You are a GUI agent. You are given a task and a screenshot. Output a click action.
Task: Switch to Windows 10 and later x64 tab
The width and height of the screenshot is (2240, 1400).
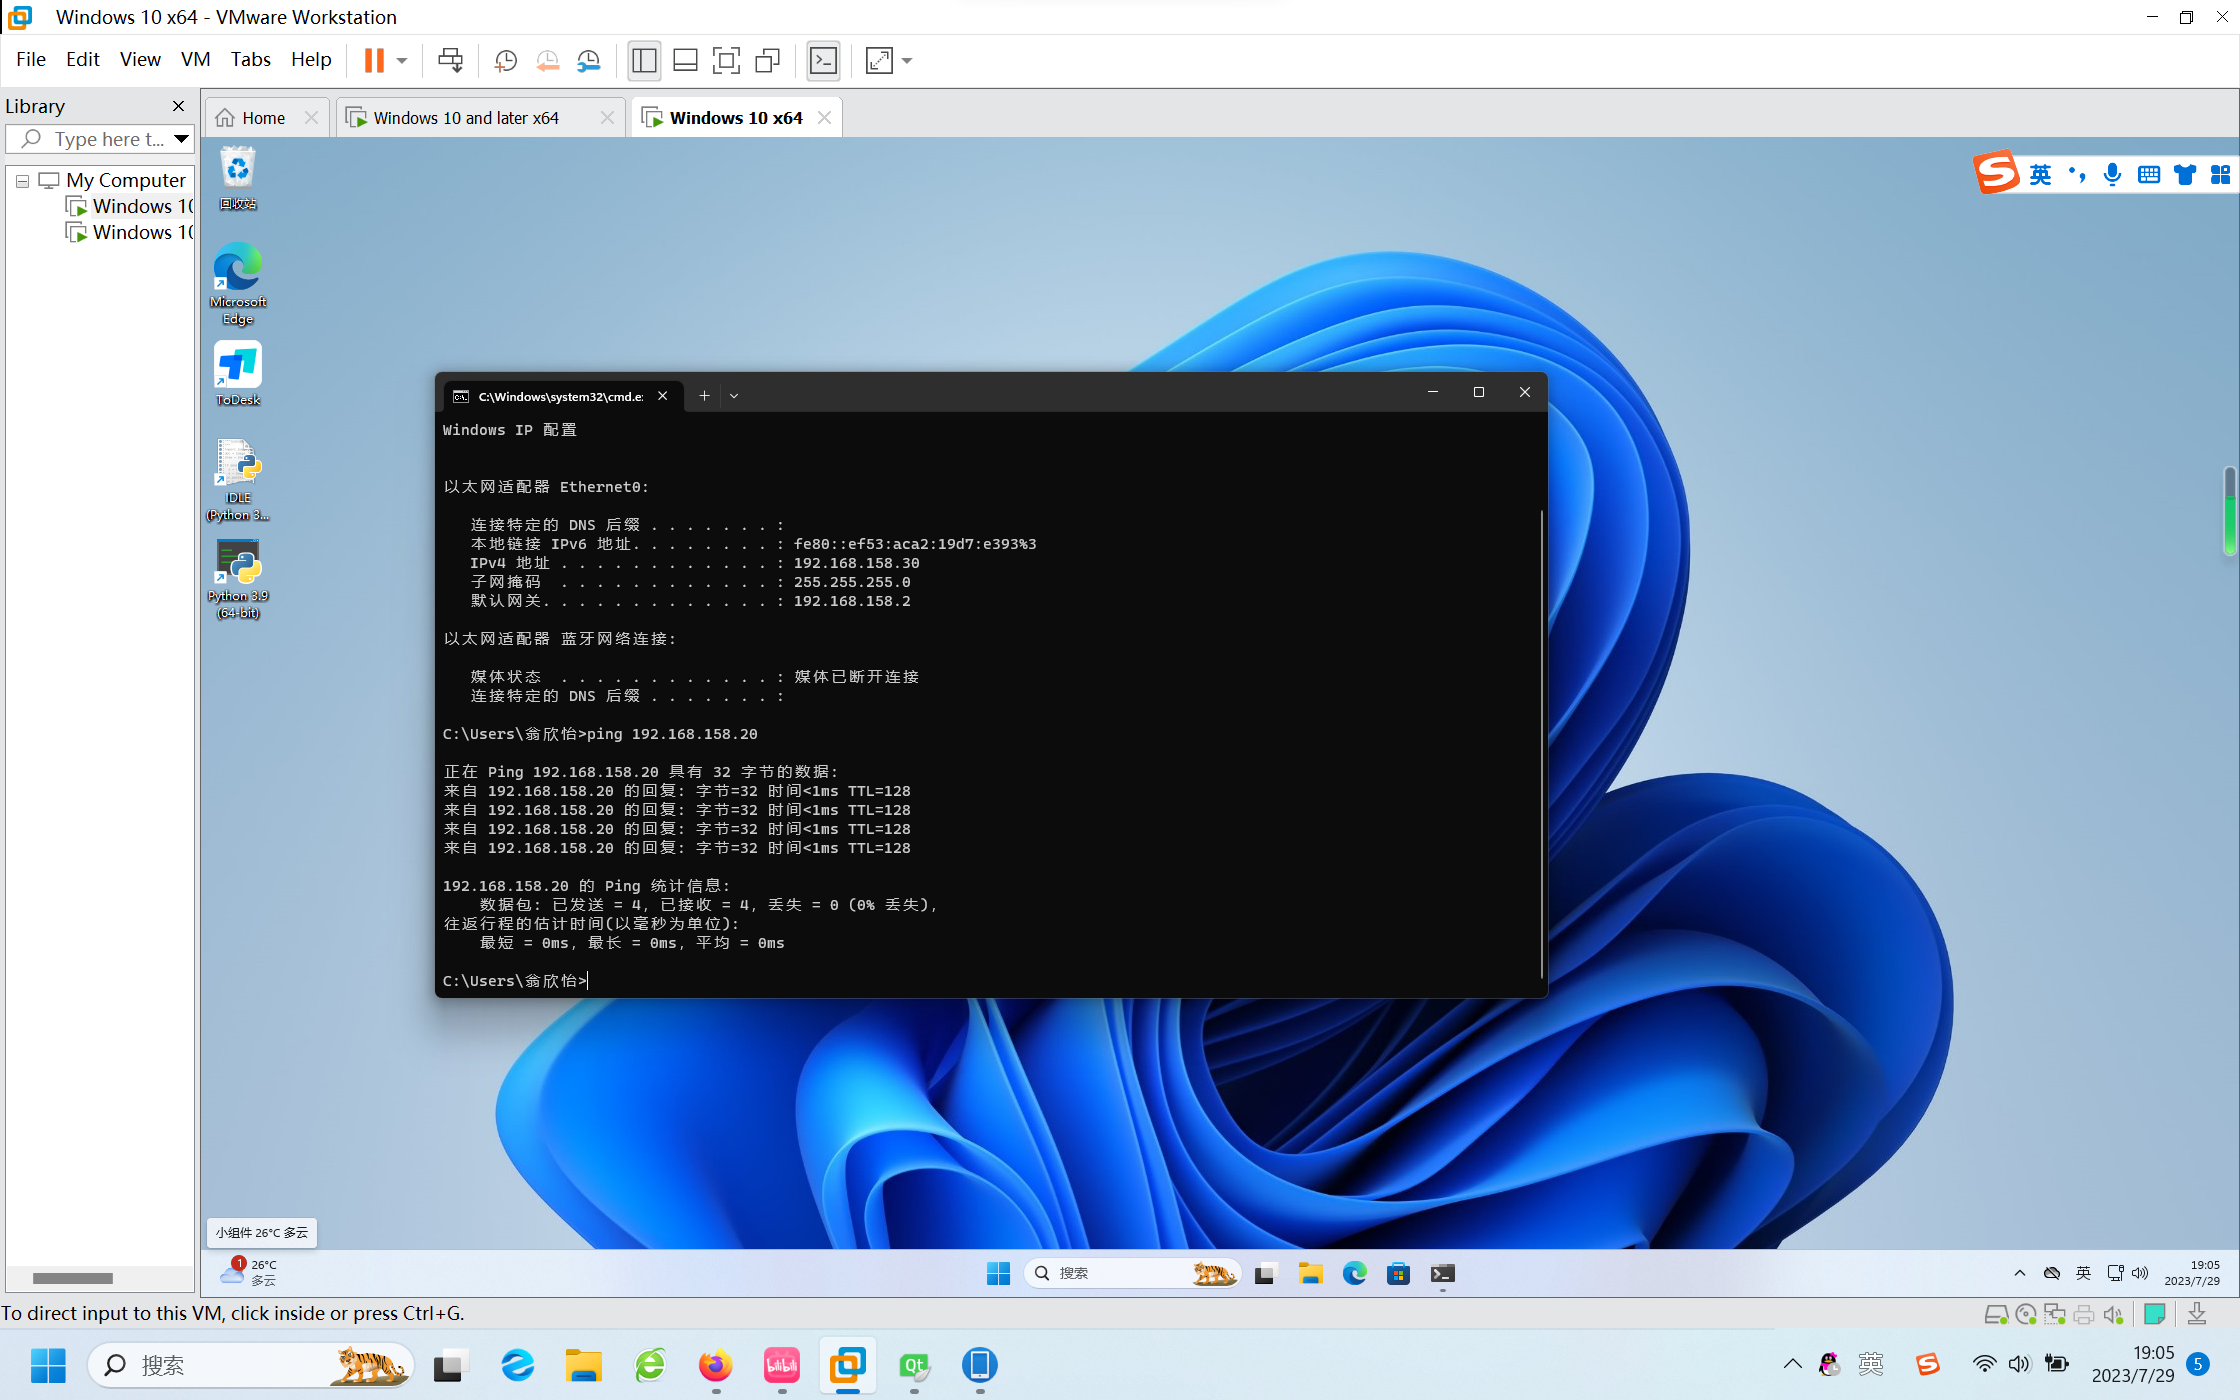click(466, 118)
